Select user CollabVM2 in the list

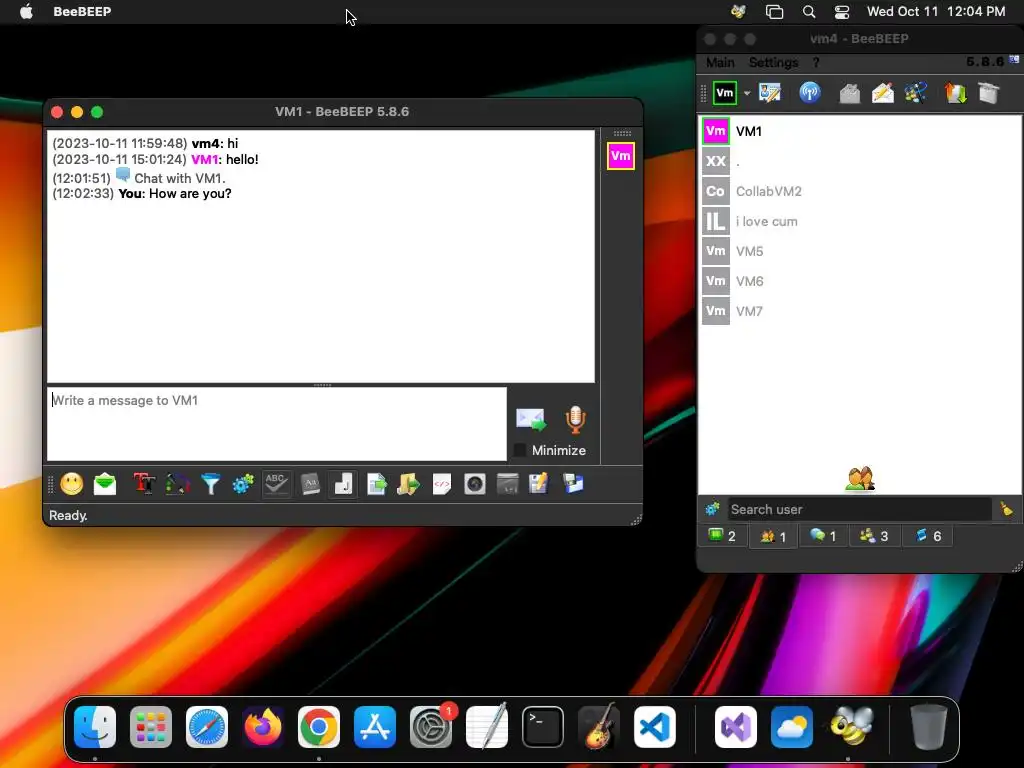(x=860, y=191)
